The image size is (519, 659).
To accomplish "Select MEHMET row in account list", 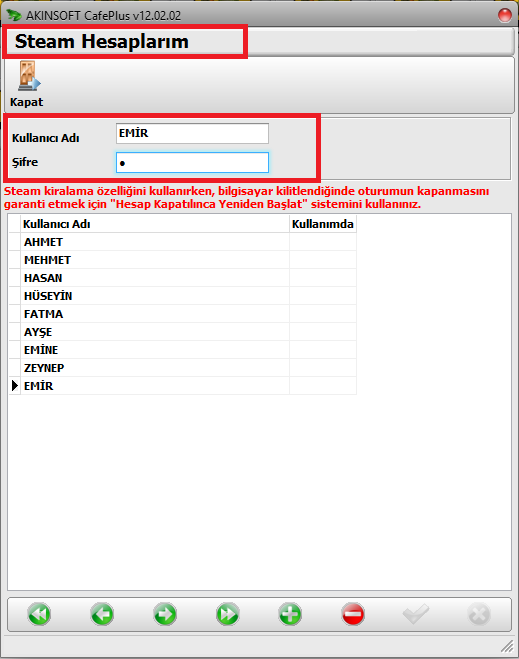I will (x=183, y=260).
